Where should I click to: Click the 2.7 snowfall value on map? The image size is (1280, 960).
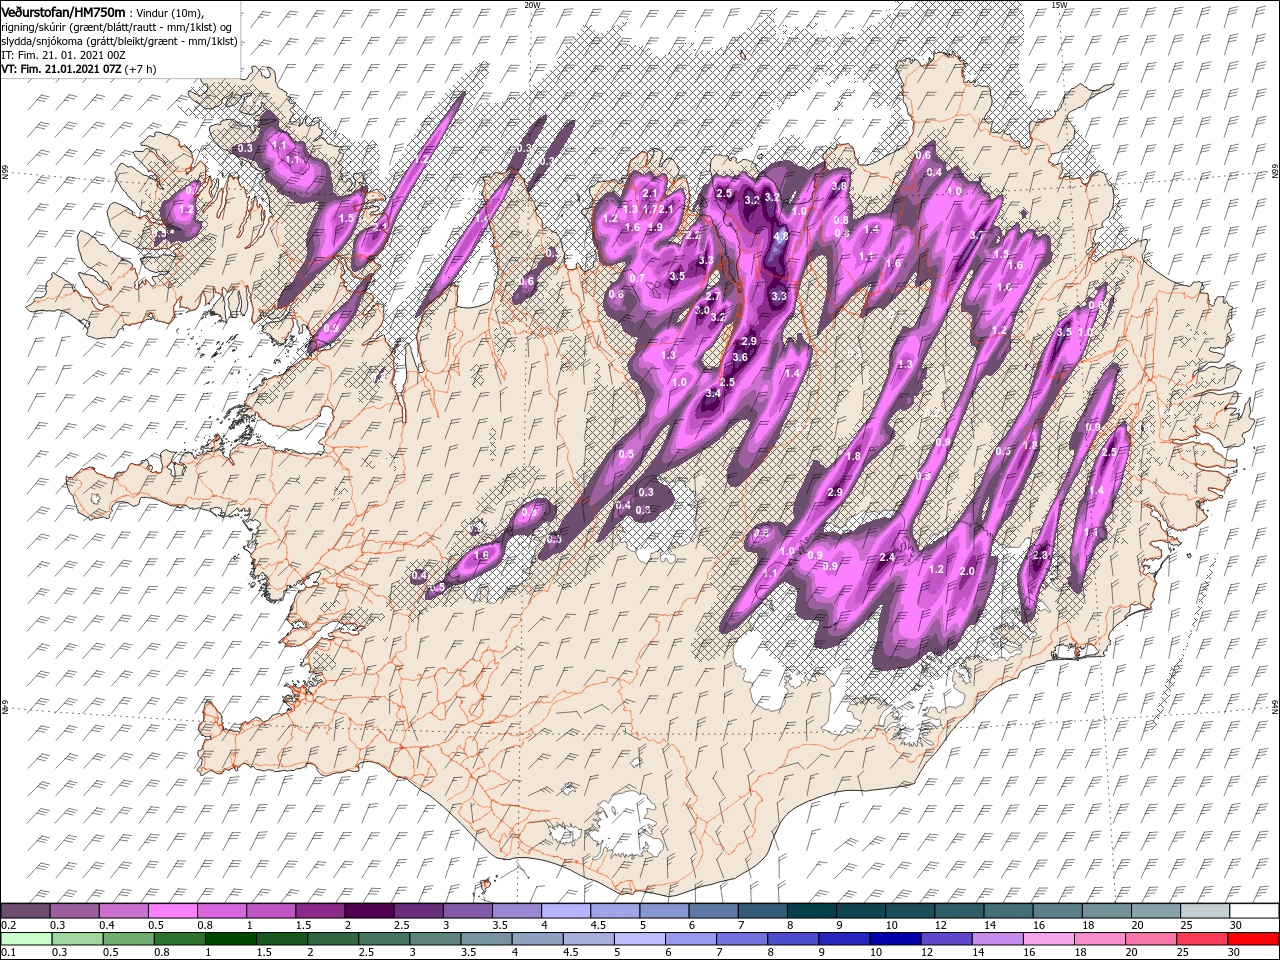(x=713, y=297)
